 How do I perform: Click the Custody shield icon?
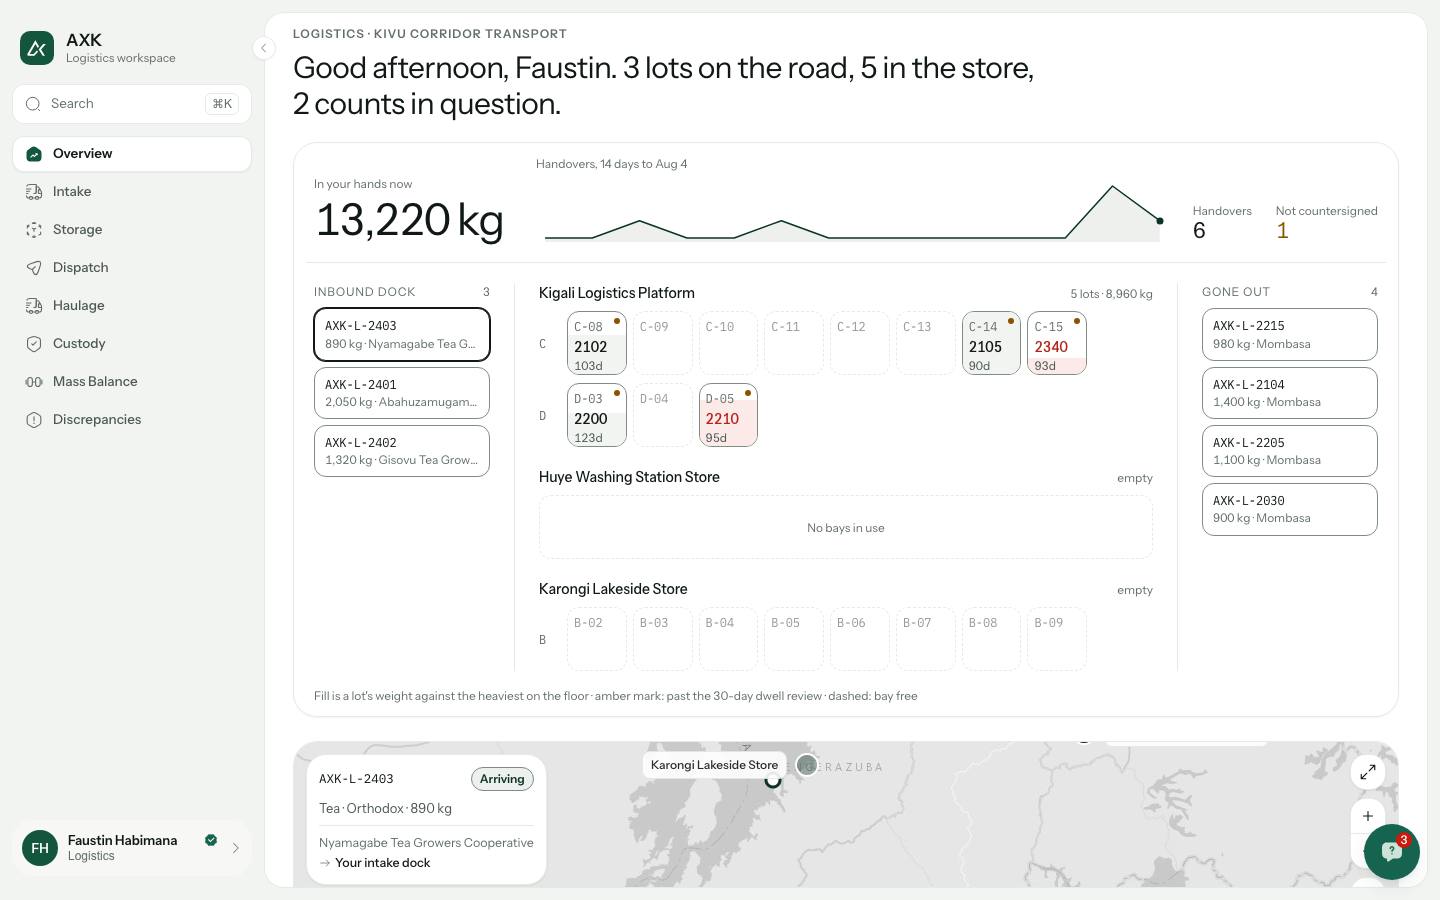point(34,344)
